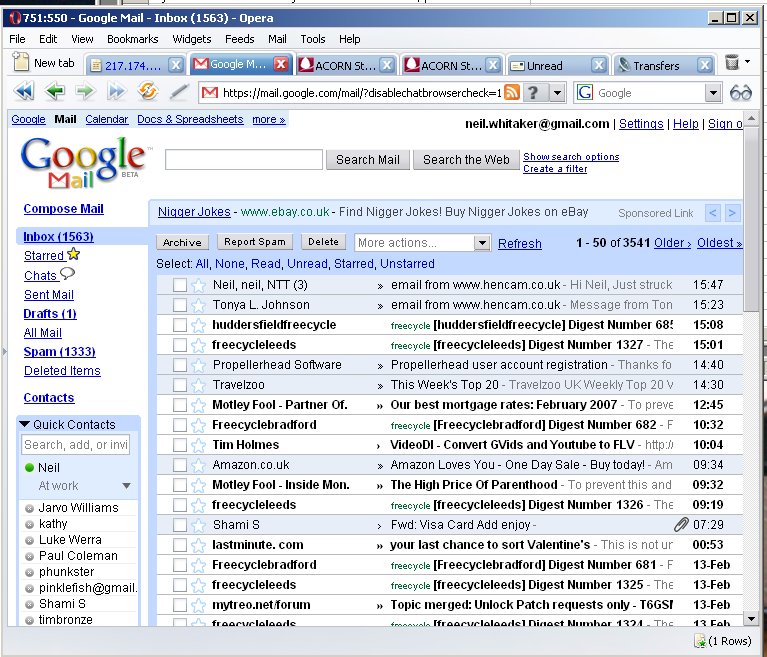The image size is (767, 657).
Task: Star the Tonya L. Johnson email
Action: [198, 305]
